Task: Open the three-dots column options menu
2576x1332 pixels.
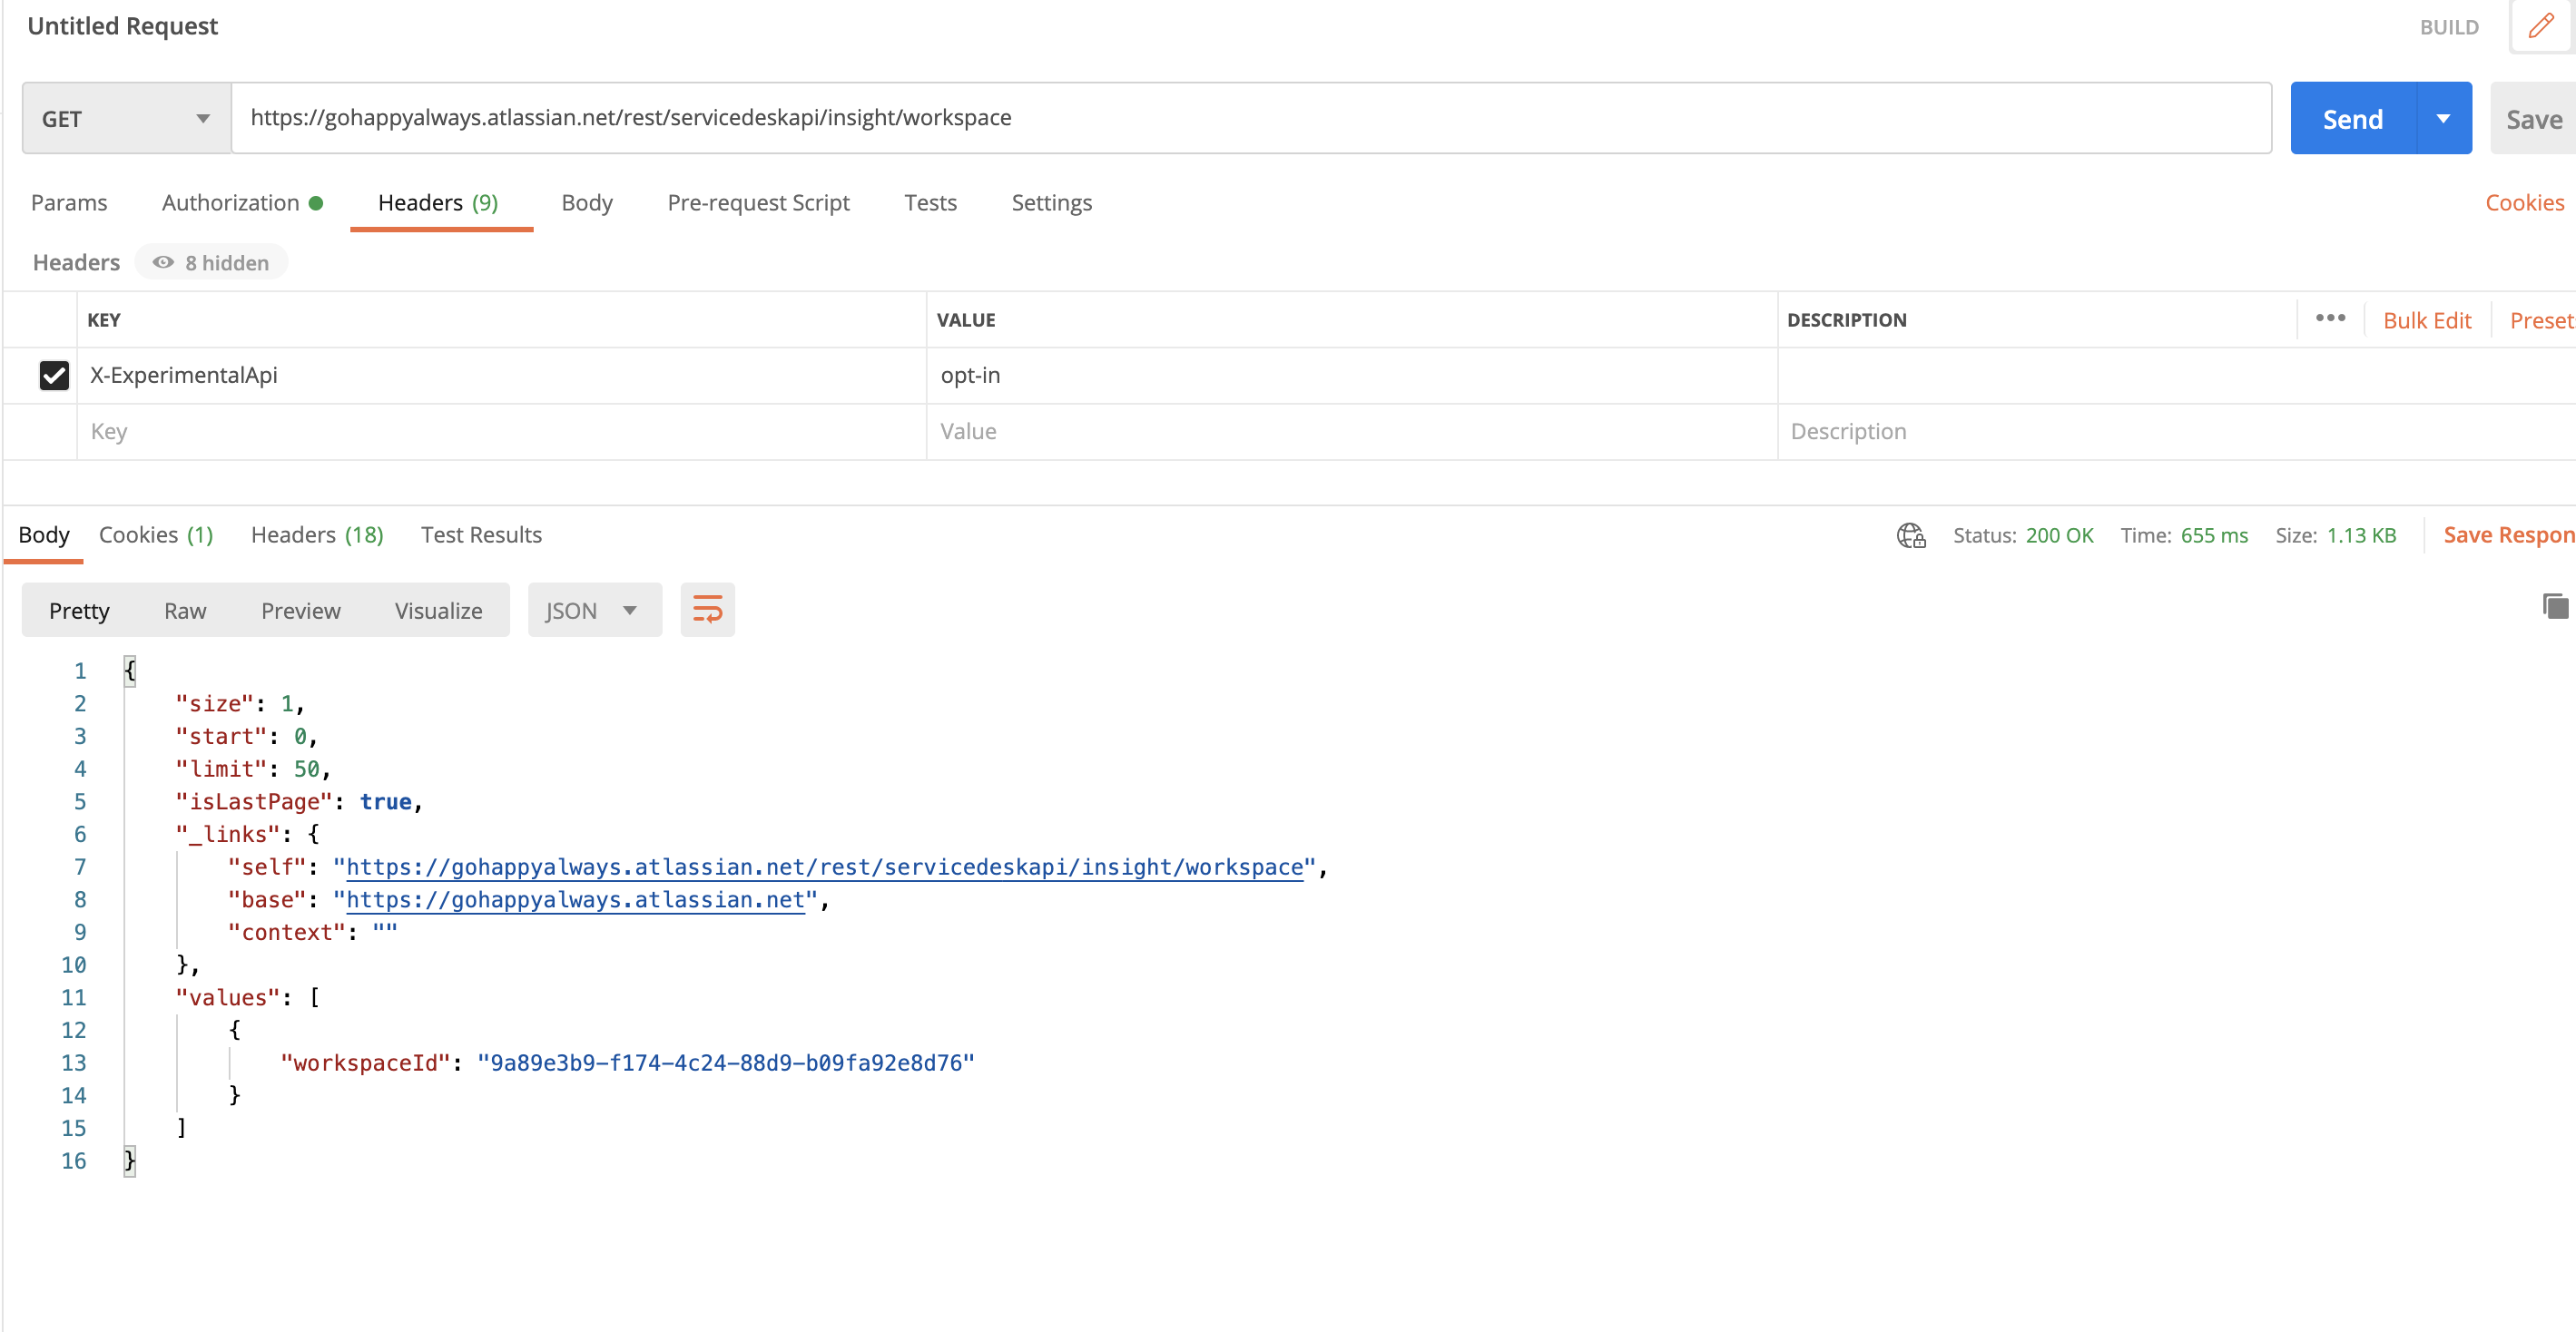Action: tap(2329, 319)
